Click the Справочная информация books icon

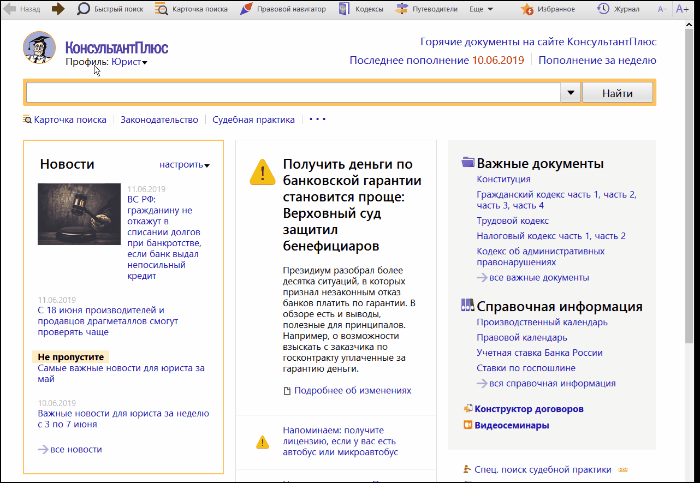(467, 305)
